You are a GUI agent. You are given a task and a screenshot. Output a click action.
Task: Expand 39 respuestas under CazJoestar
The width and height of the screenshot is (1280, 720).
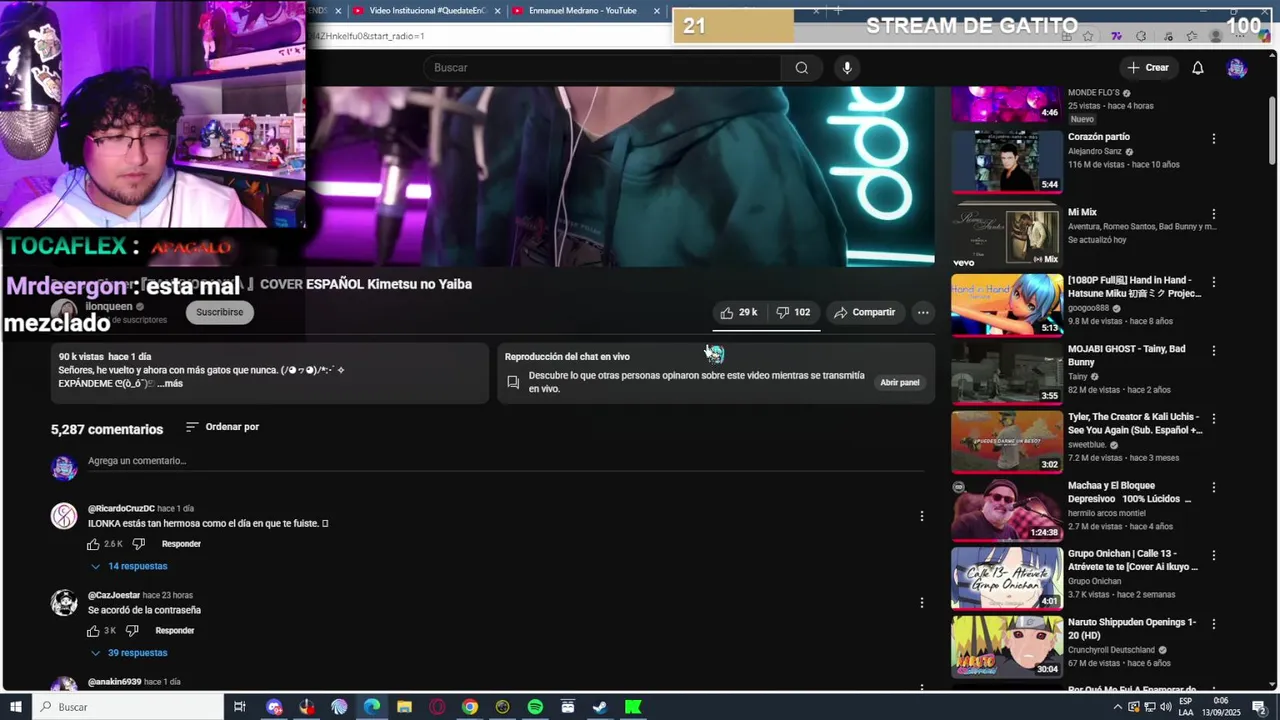click(129, 653)
